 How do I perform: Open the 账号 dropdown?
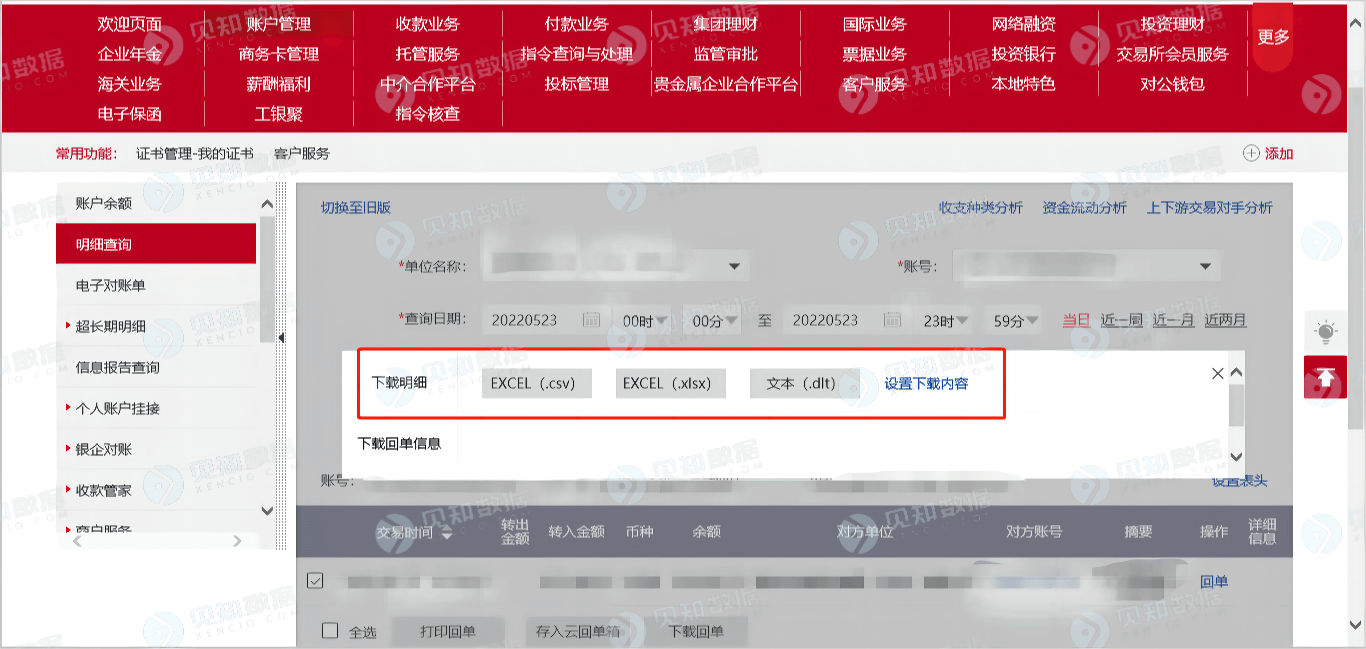[1204, 266]
